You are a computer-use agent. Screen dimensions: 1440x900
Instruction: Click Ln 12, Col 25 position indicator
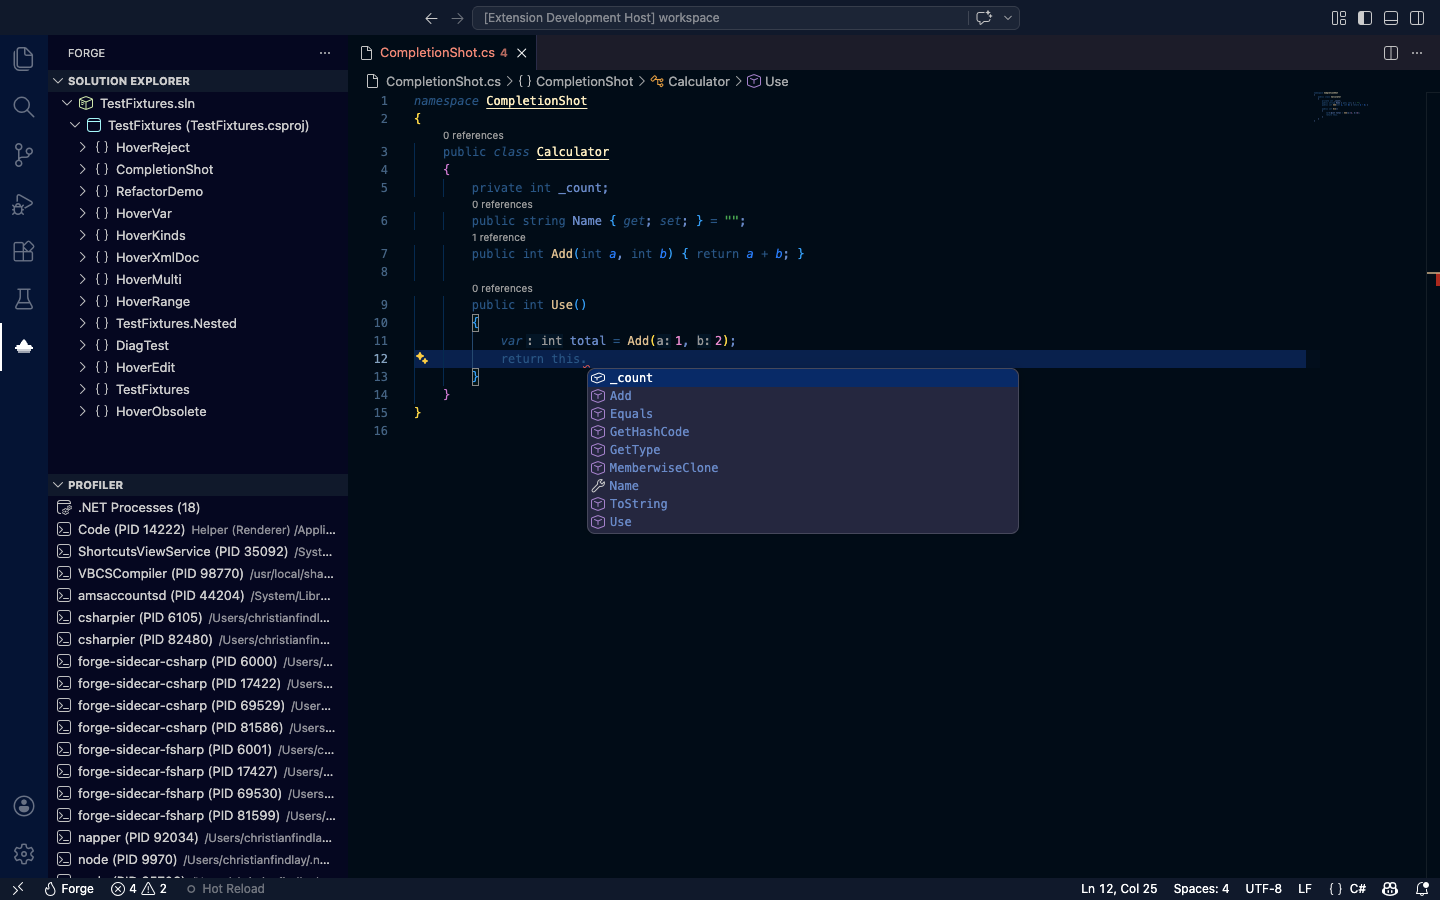pyautogui.click(x=1119, y=888)
